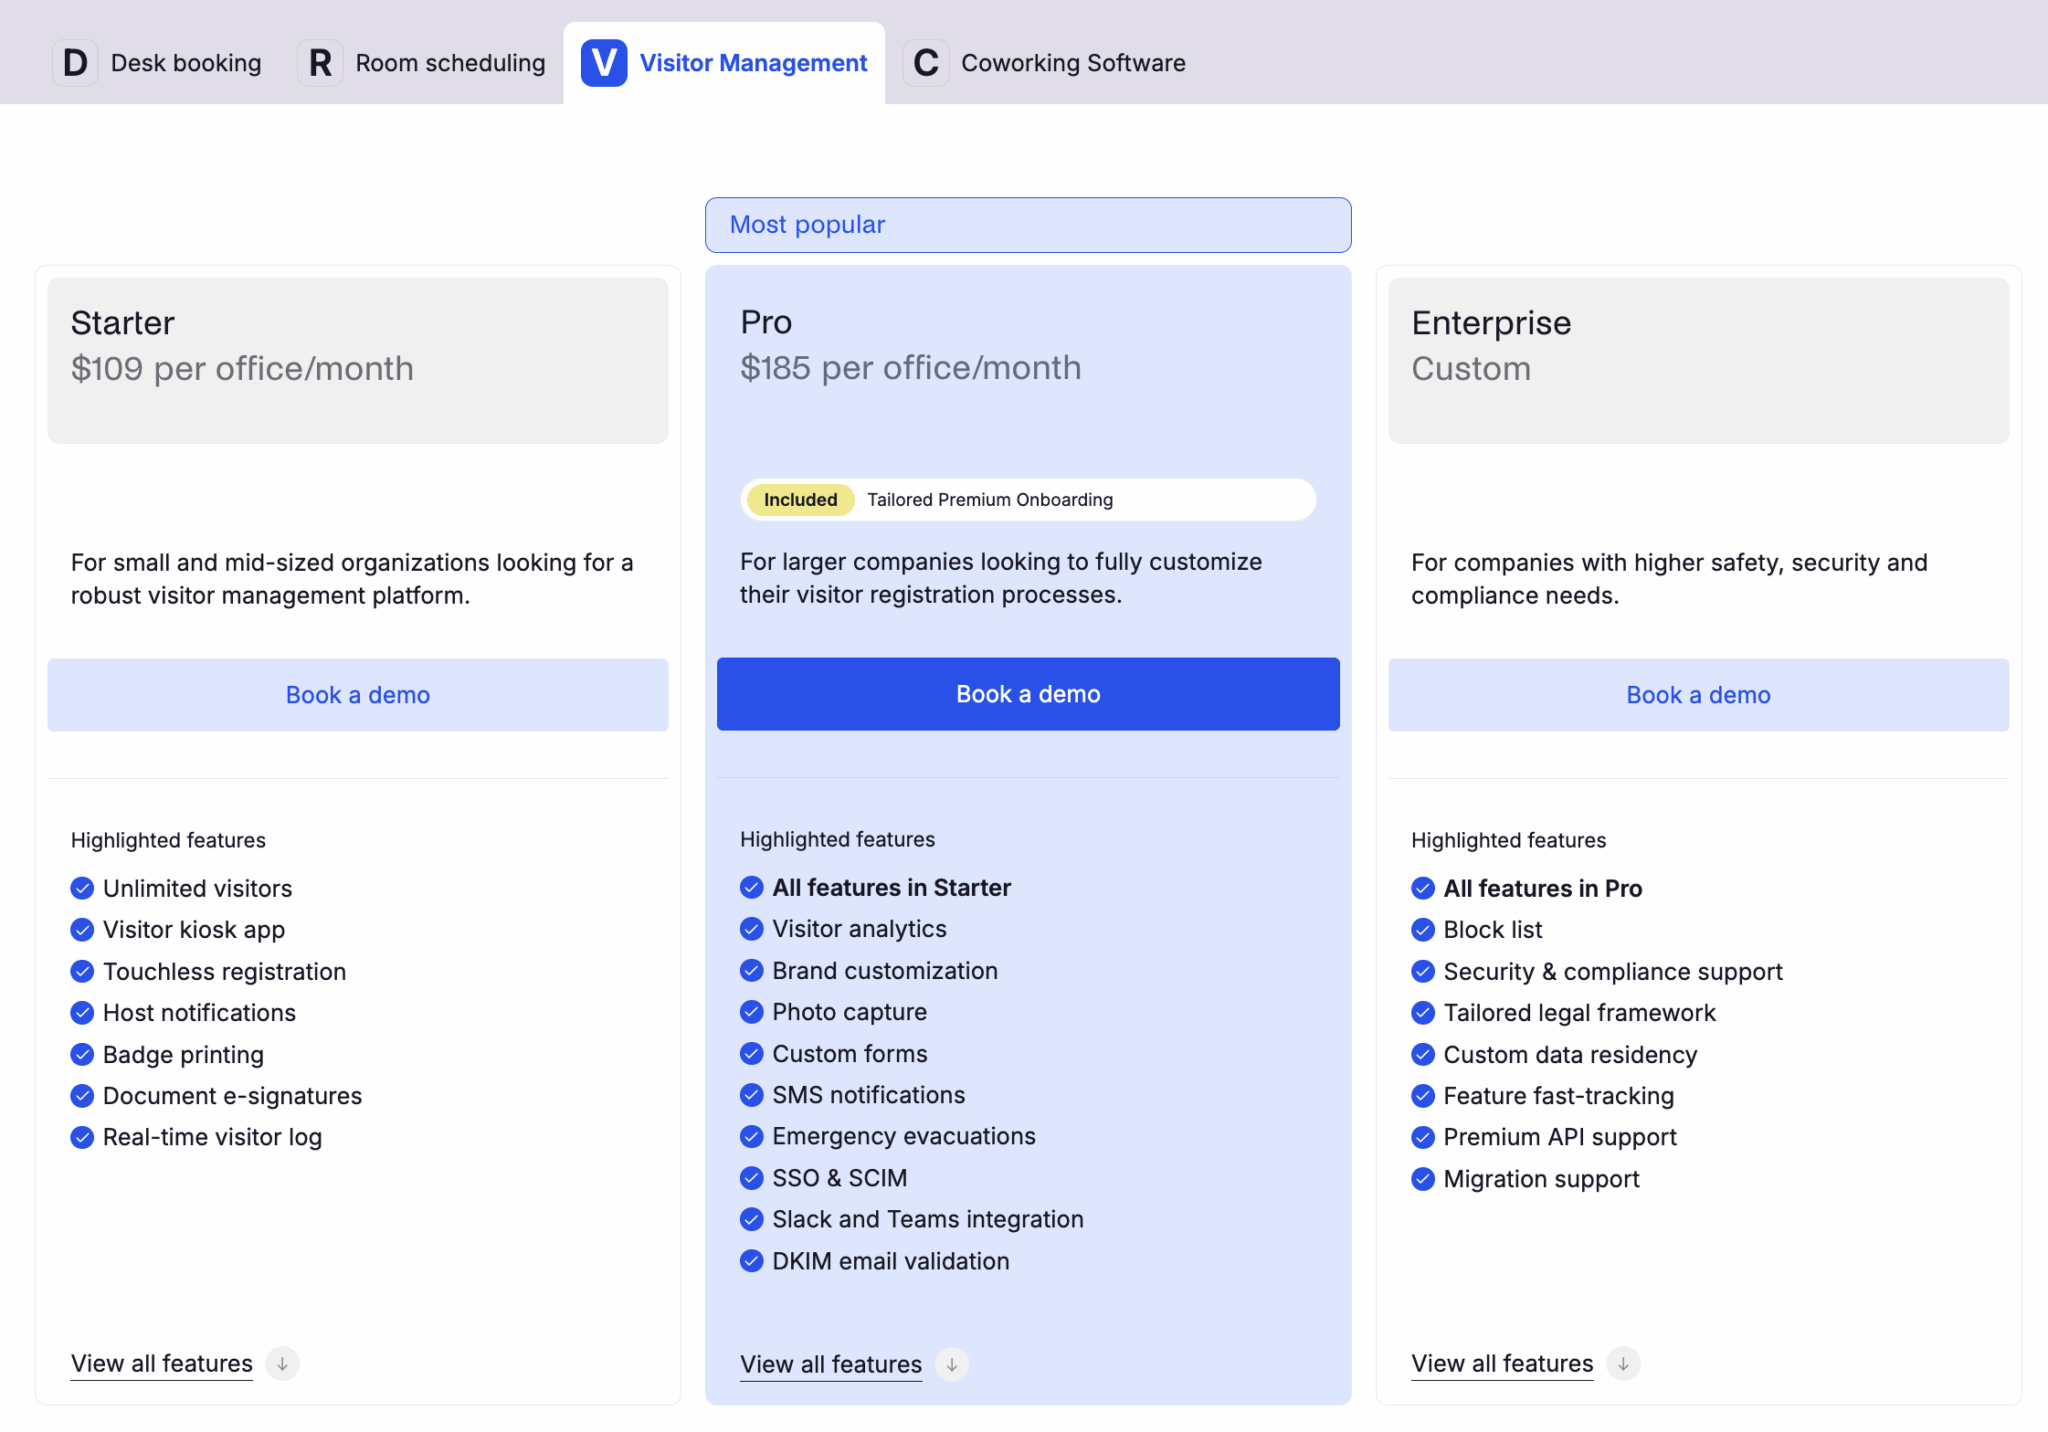Select the Visitor Management "V" icon
The height and width of the screenshot is (1432, 2048).
[603, 62]
